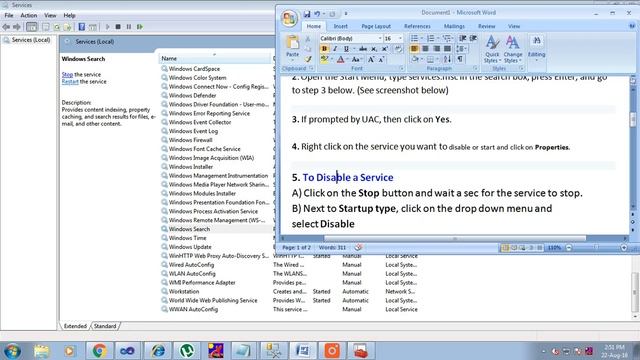Switch to the Mailings ribbon tab
Viewport: 640px width, 360px height.
pos(454,26)
